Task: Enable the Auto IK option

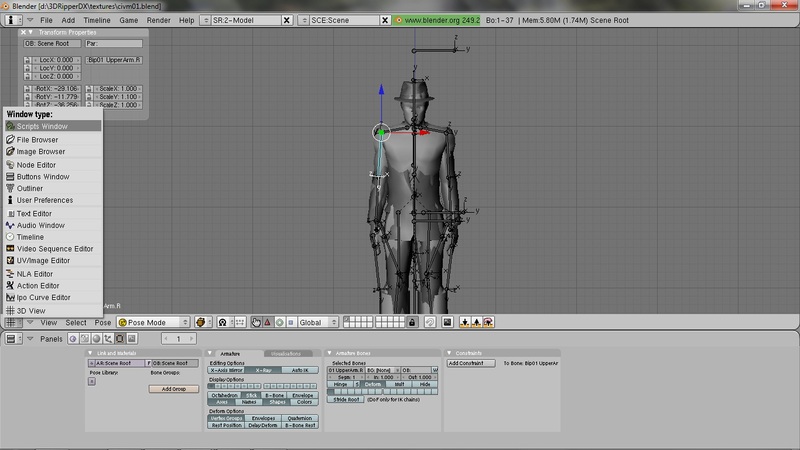Action: click(300, 370)
